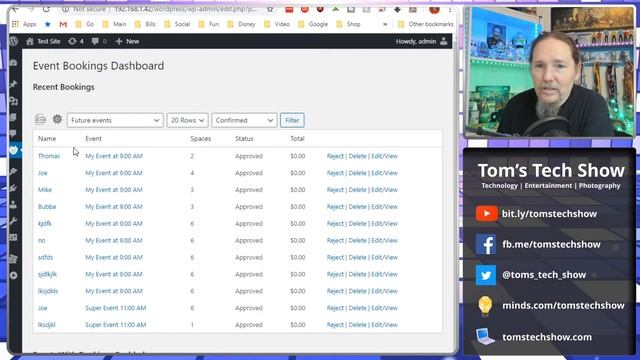Click the Name column header

point(47,138)
